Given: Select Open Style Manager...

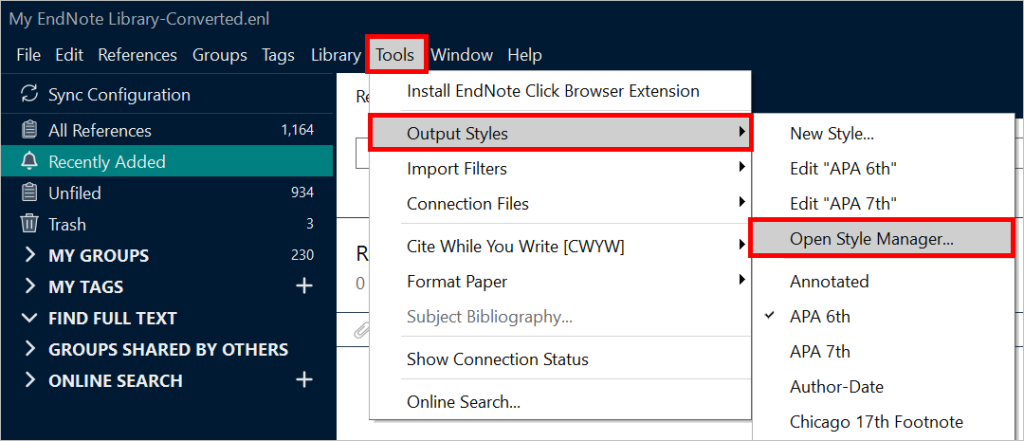Looking at the screenshot, I should (882, 239).
